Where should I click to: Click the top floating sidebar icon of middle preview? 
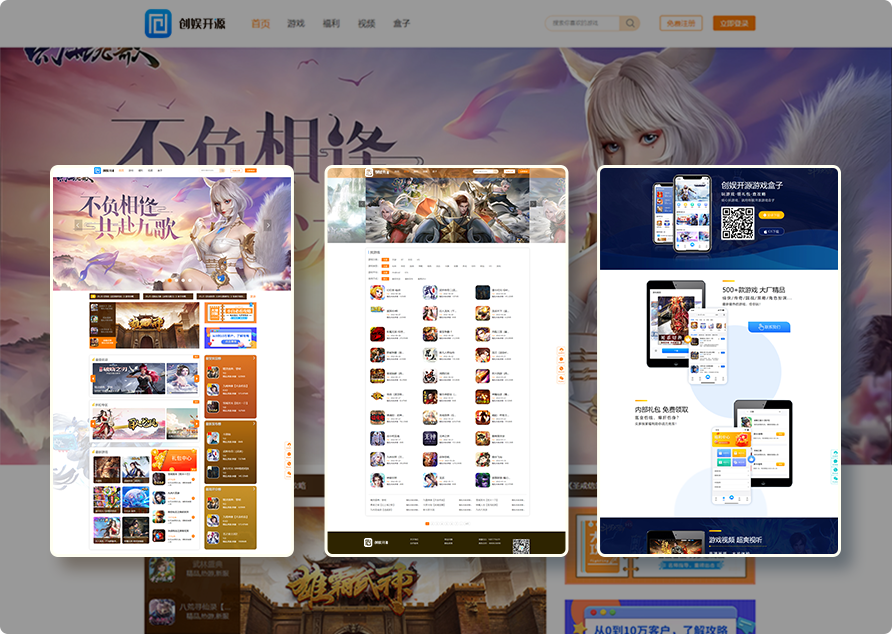point(561,350)
